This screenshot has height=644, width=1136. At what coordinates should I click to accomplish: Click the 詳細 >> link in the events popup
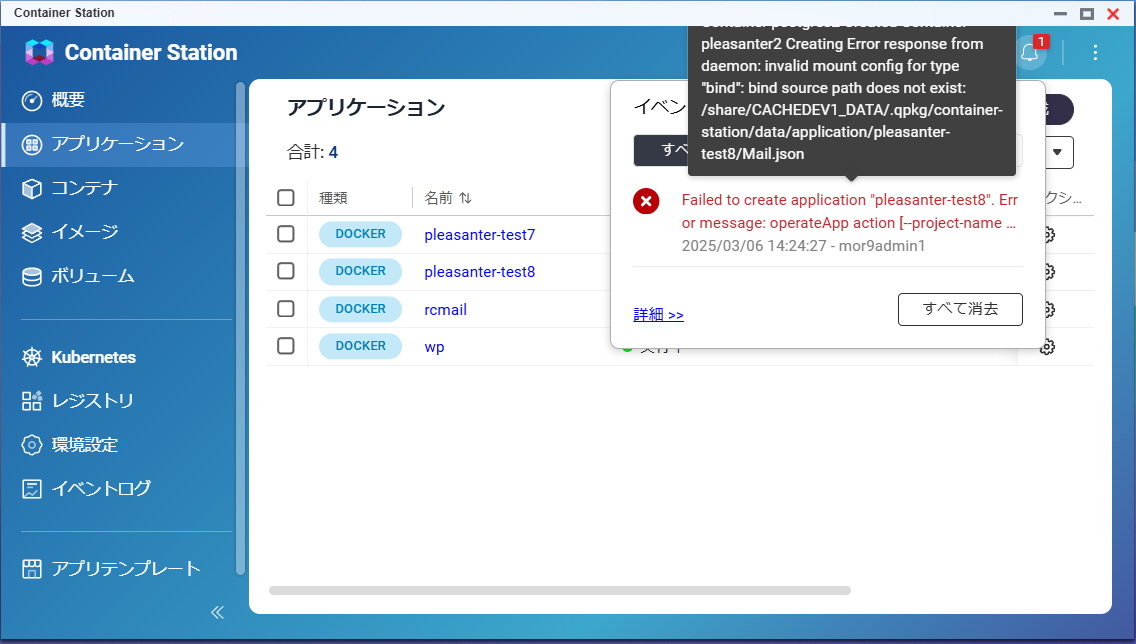tap(659, 314)
